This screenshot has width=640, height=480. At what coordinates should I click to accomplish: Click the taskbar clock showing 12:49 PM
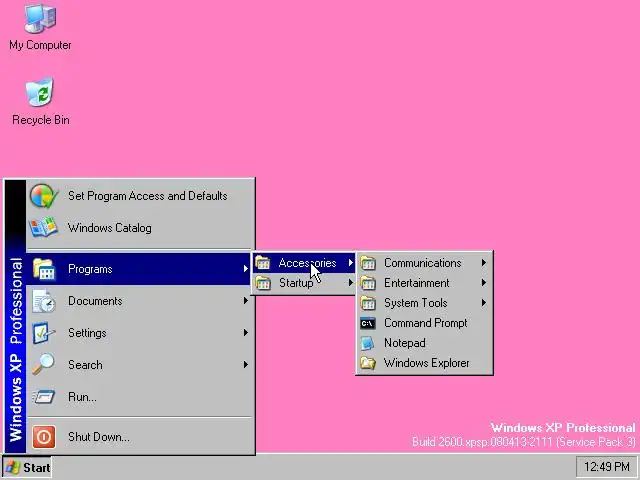click(607, 466)
